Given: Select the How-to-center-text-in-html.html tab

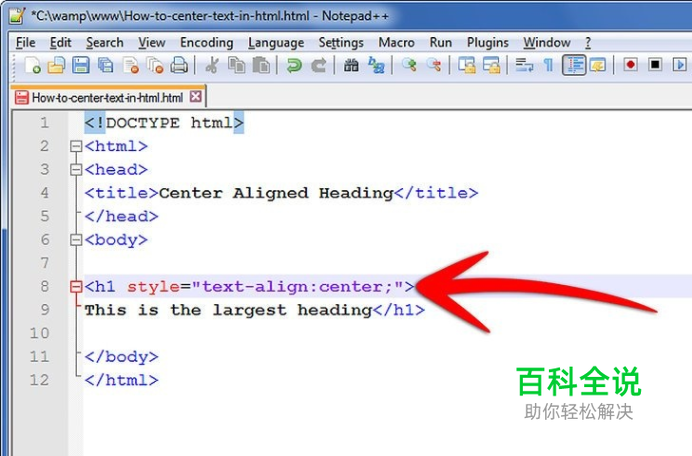Looking at the screenshot, I should (x=107, y=97).
